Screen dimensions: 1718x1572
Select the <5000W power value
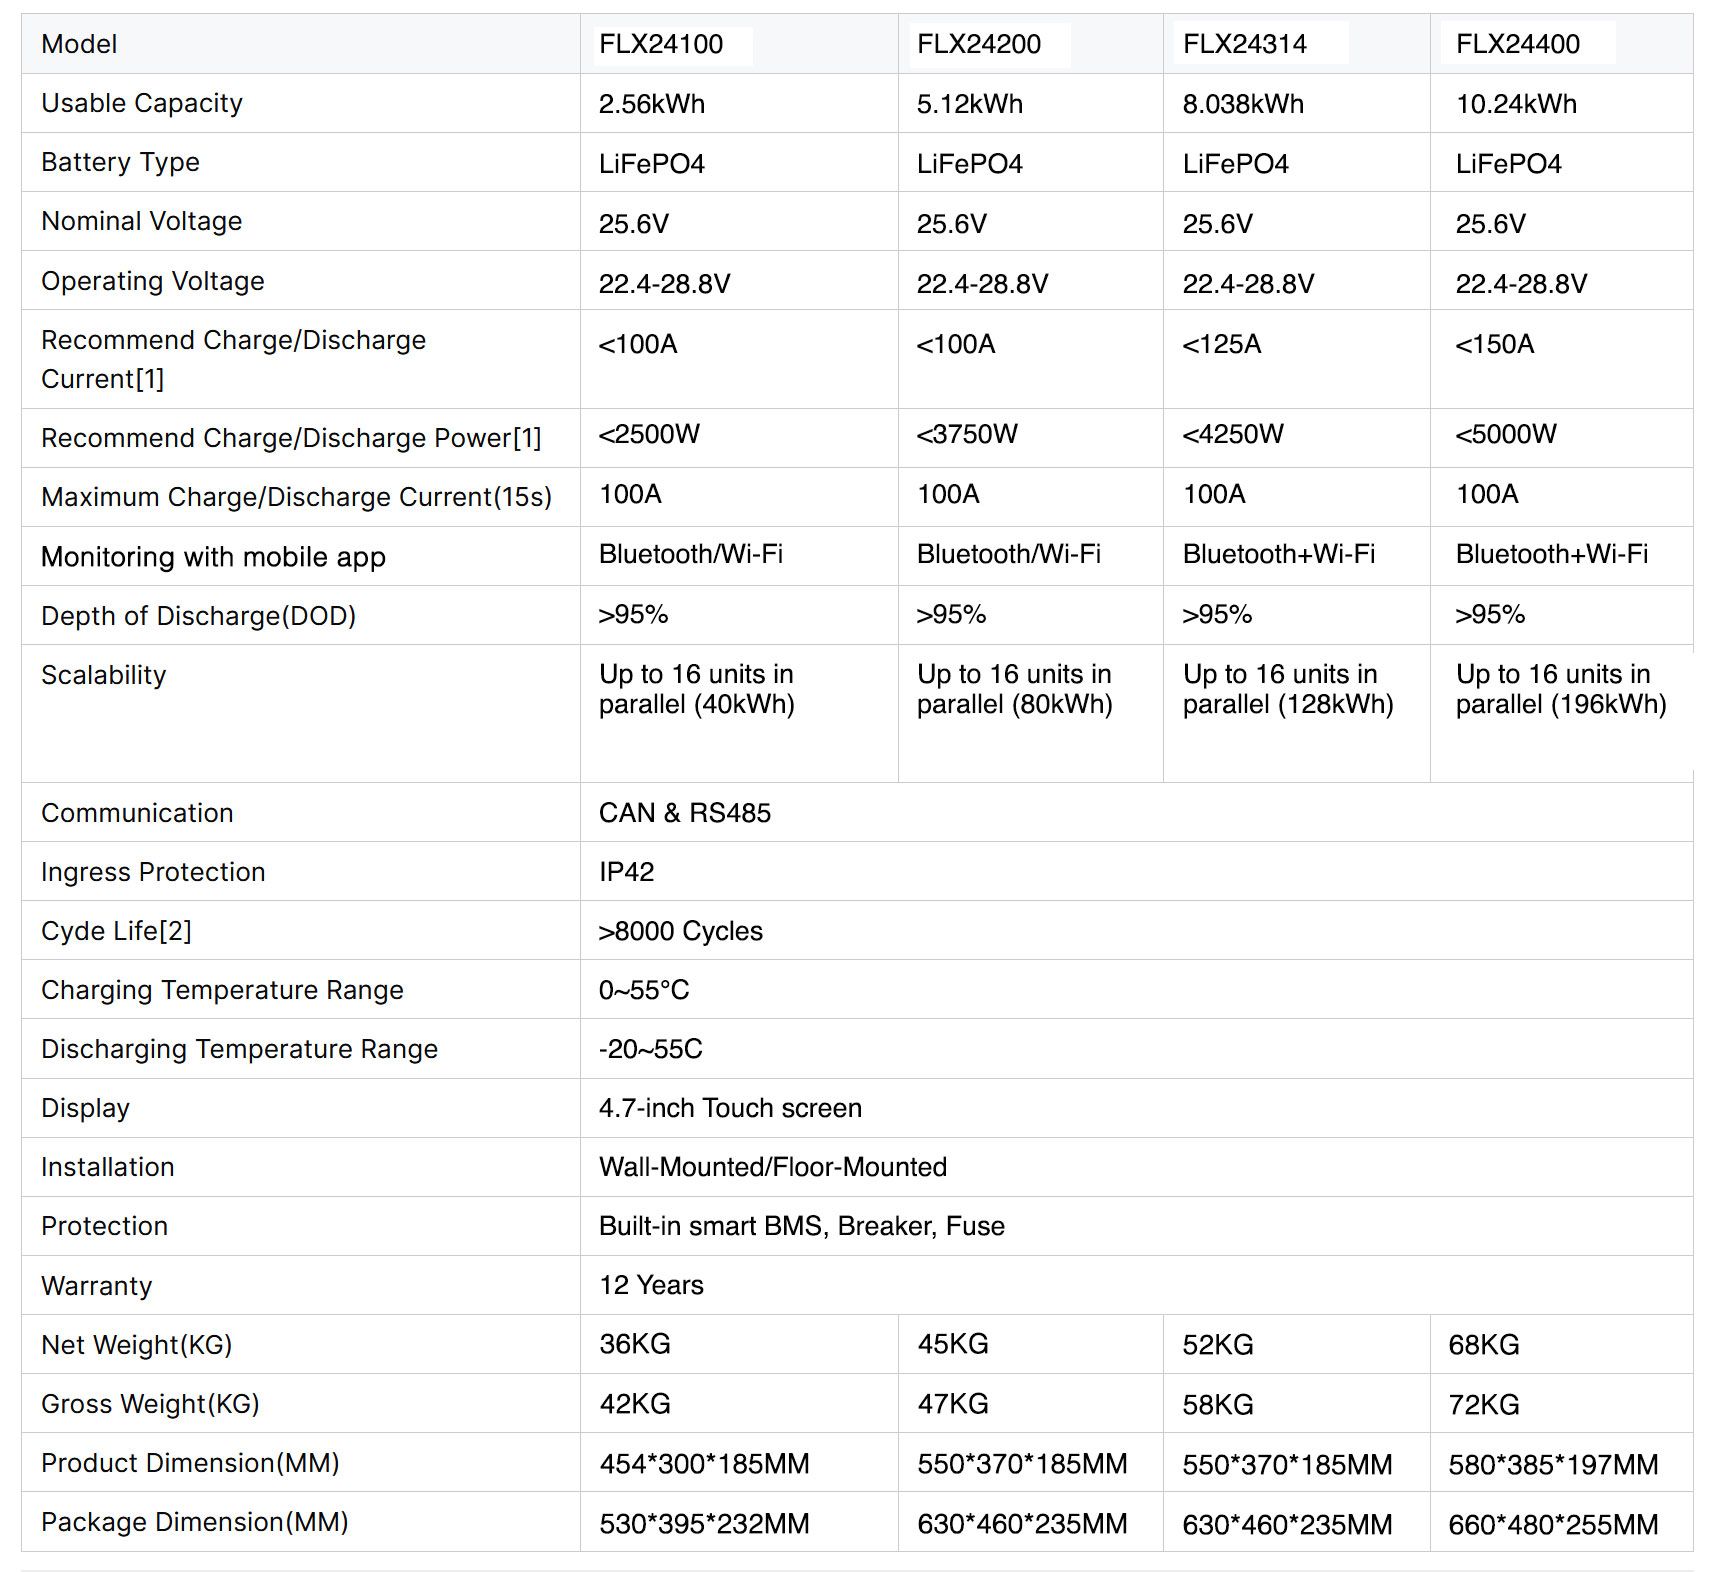(1506, 434)
